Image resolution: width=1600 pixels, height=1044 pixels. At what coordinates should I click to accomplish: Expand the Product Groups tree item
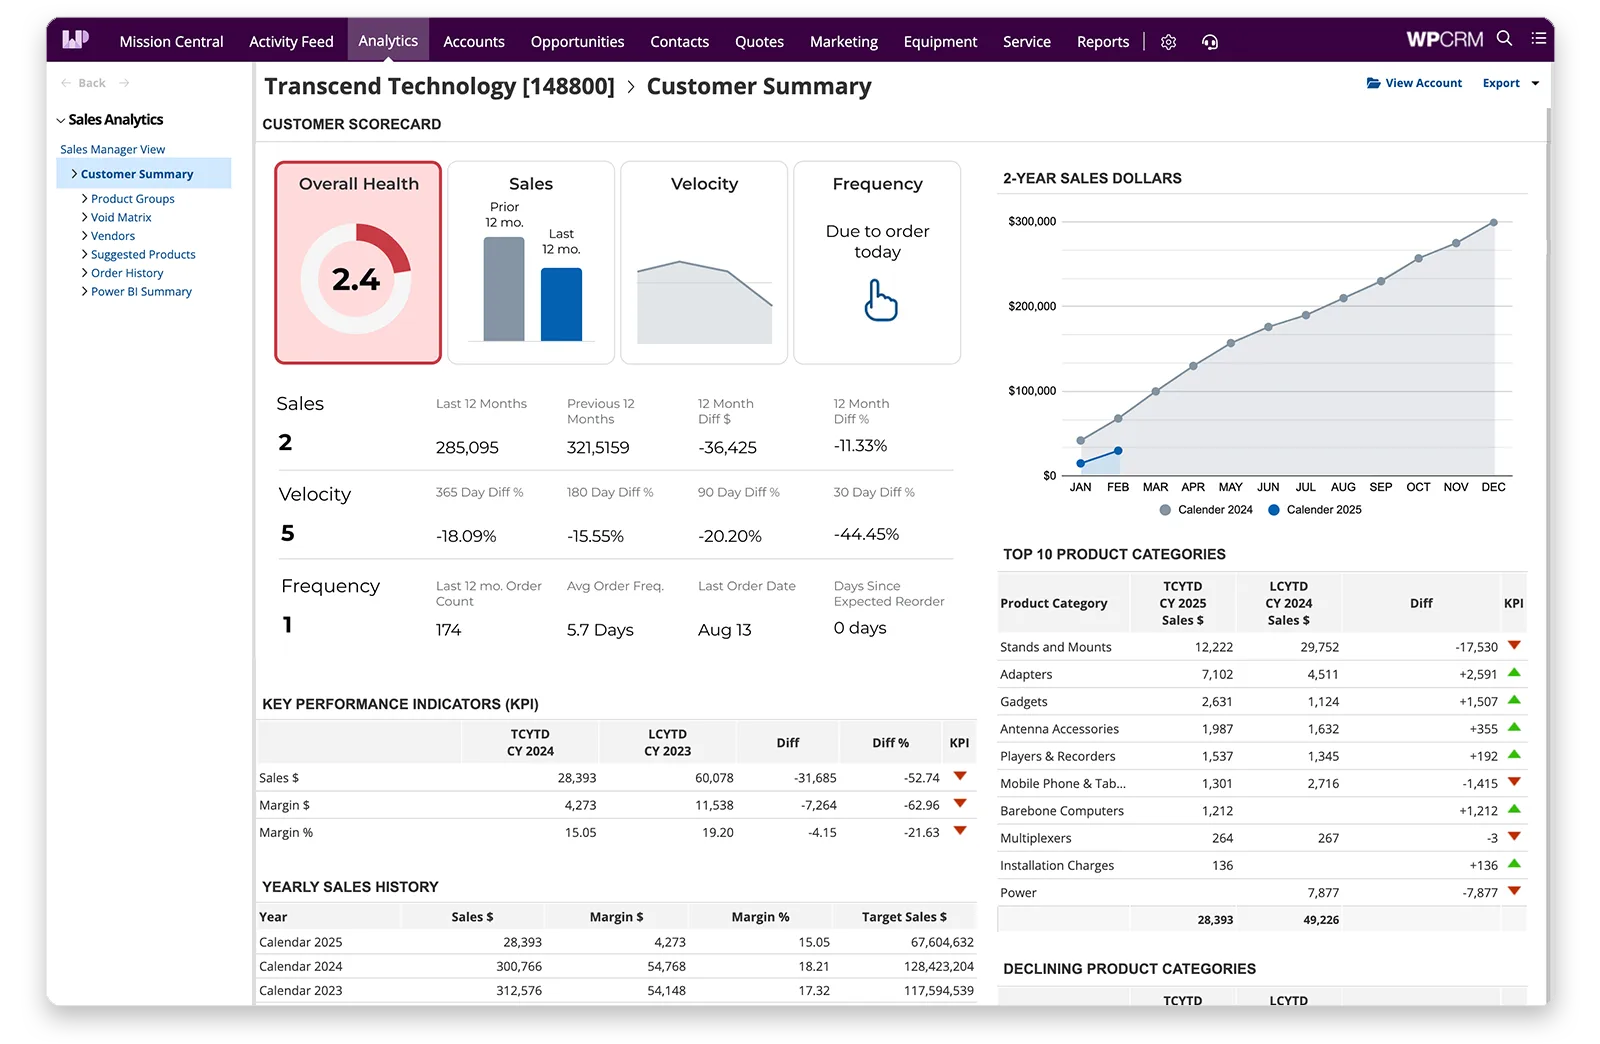pyautogui.click(x=85, y=199)
